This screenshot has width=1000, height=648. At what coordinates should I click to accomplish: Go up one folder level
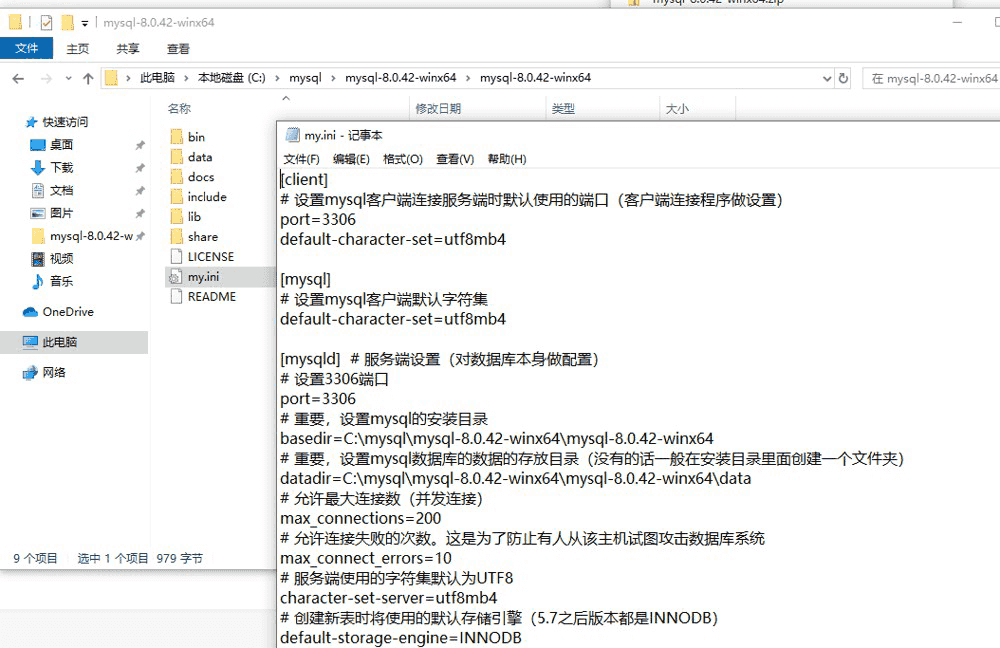(88, 78)
